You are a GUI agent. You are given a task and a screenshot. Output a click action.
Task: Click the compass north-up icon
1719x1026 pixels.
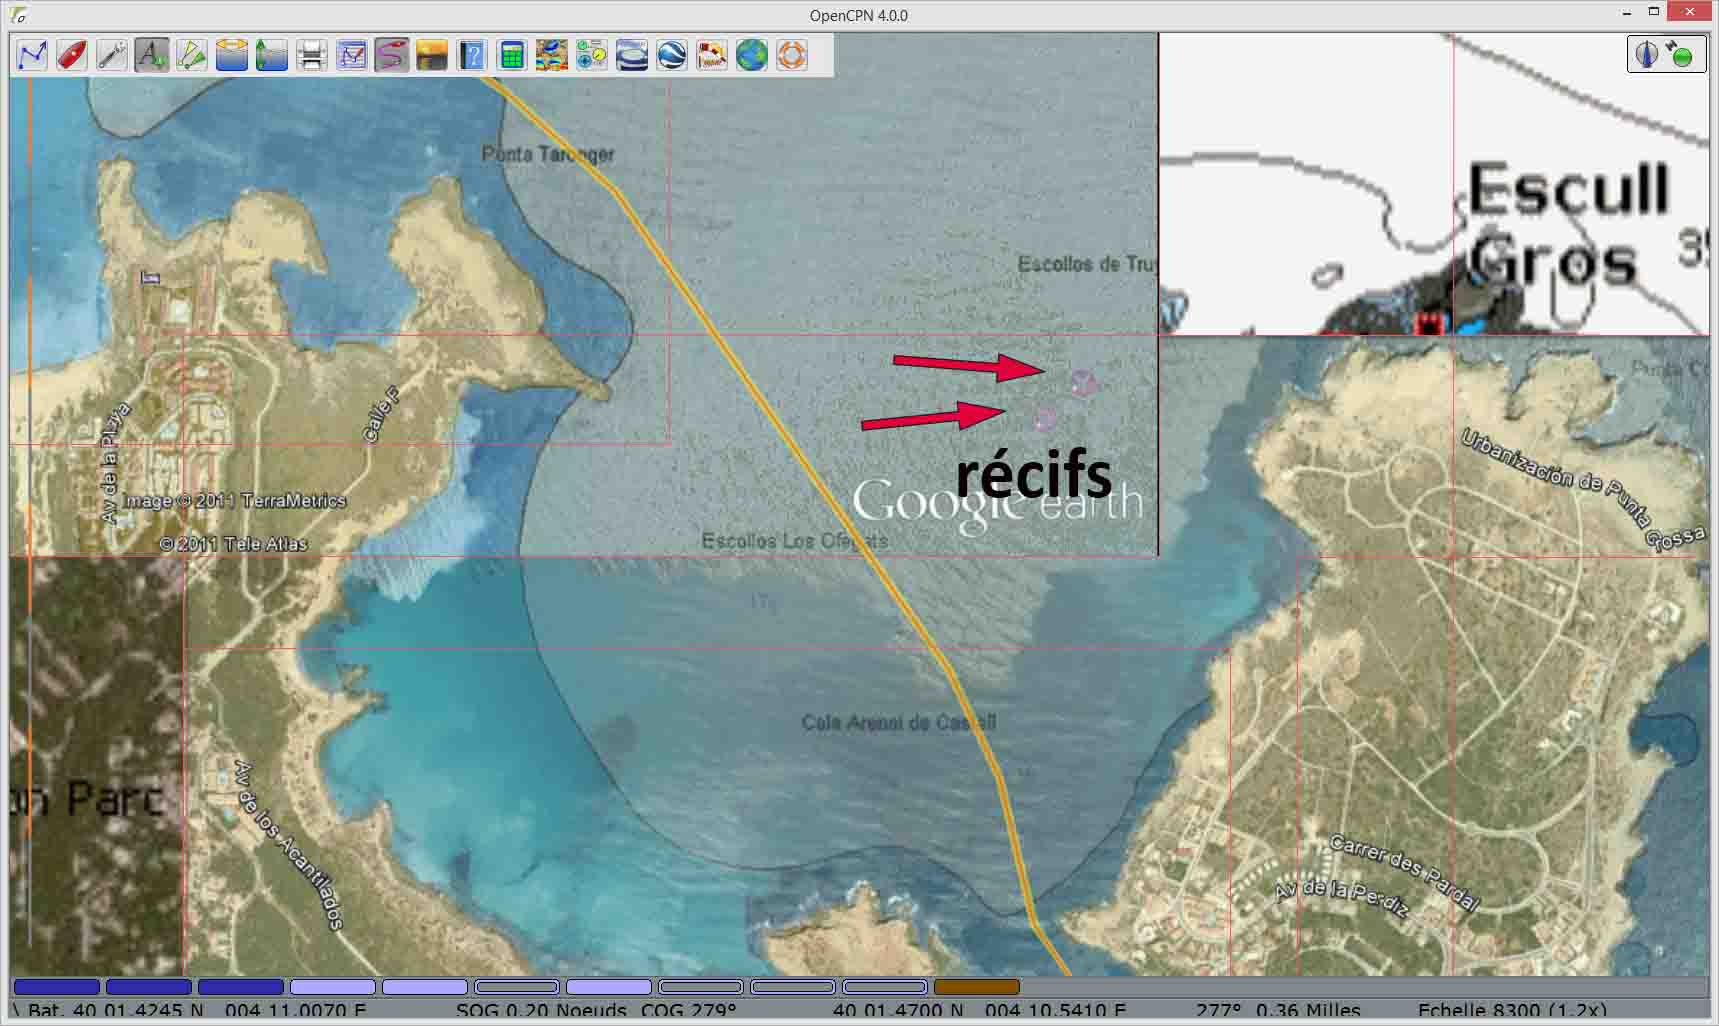1646,54
